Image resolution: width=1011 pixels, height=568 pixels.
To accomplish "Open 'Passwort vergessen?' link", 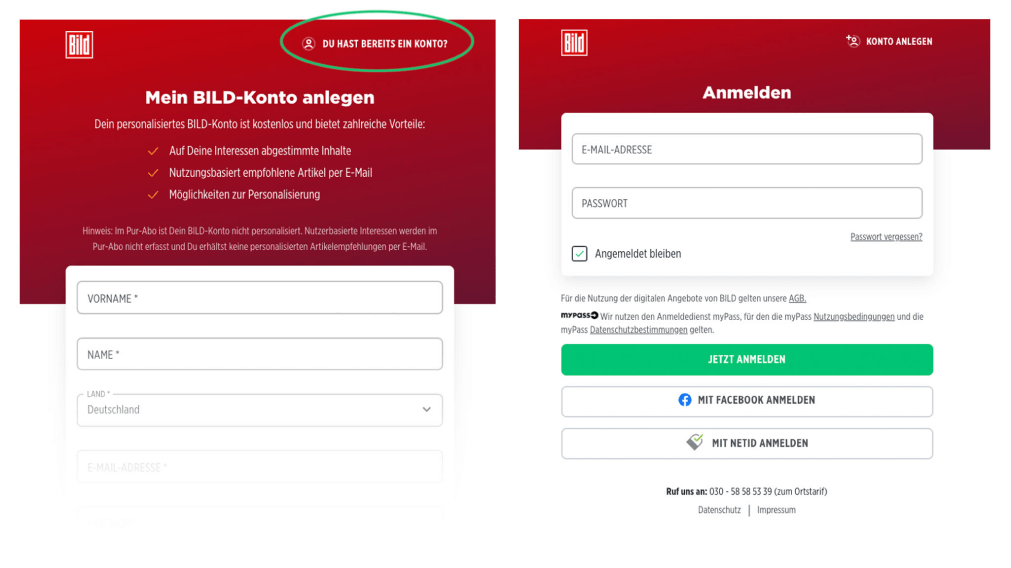I will click(x=886, y=237).
